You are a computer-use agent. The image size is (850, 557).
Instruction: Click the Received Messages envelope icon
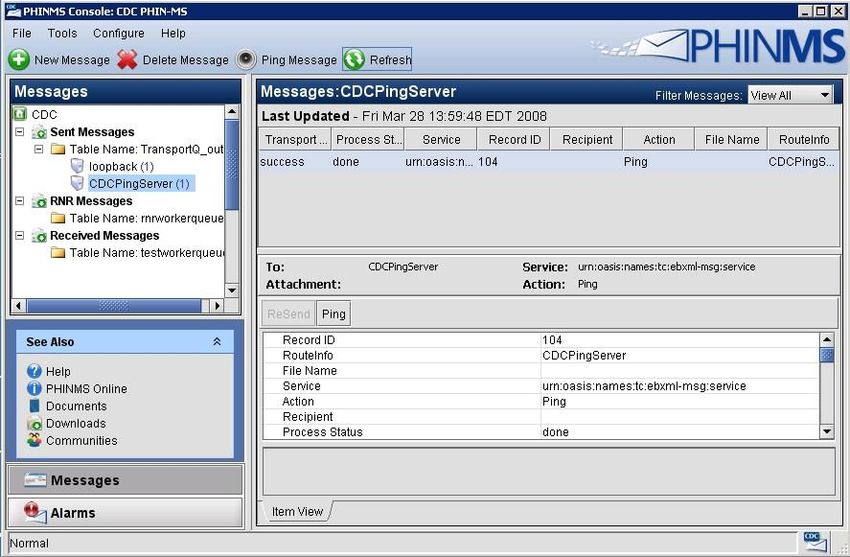(40, 236)
